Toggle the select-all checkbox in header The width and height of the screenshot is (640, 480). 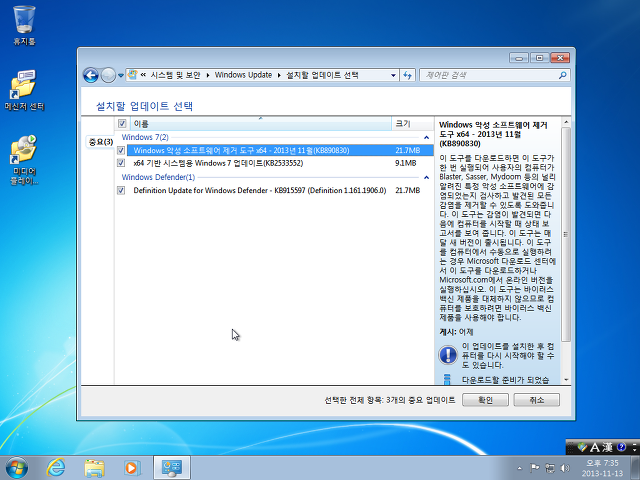pyautogui.click(x=122, y=123)
